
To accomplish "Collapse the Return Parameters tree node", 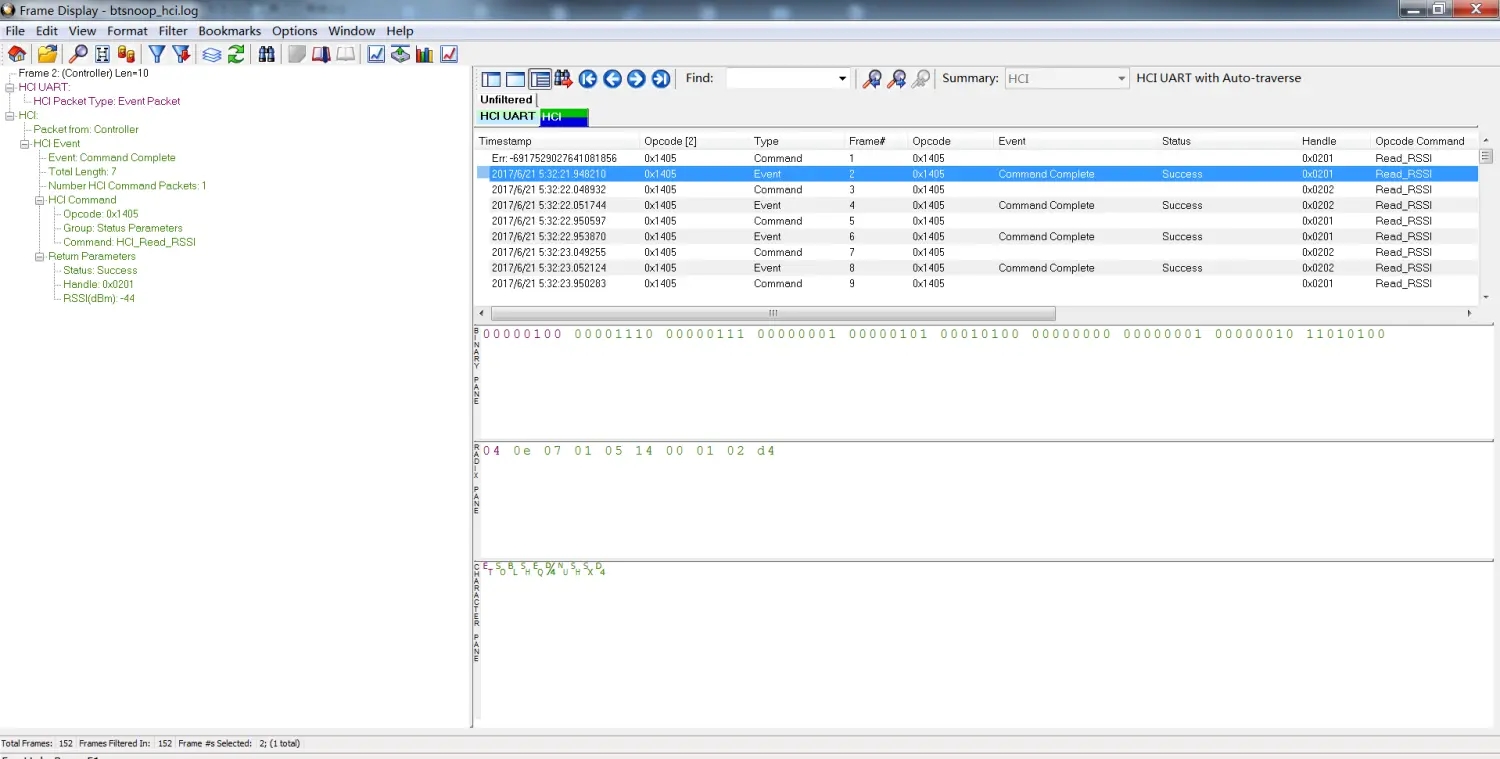I will coord(39,256).
